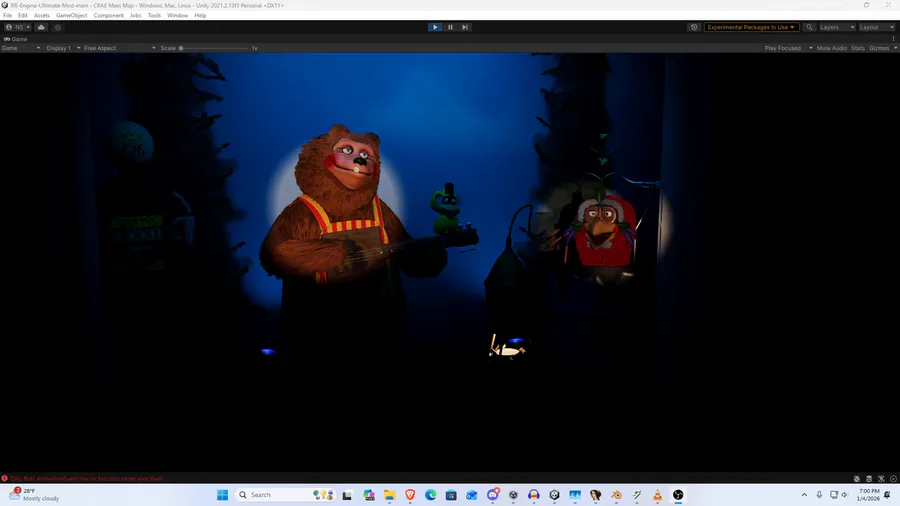Open File Explorer from the taskbar
Viewport: 900px width, 506px height.
point(390,495)
